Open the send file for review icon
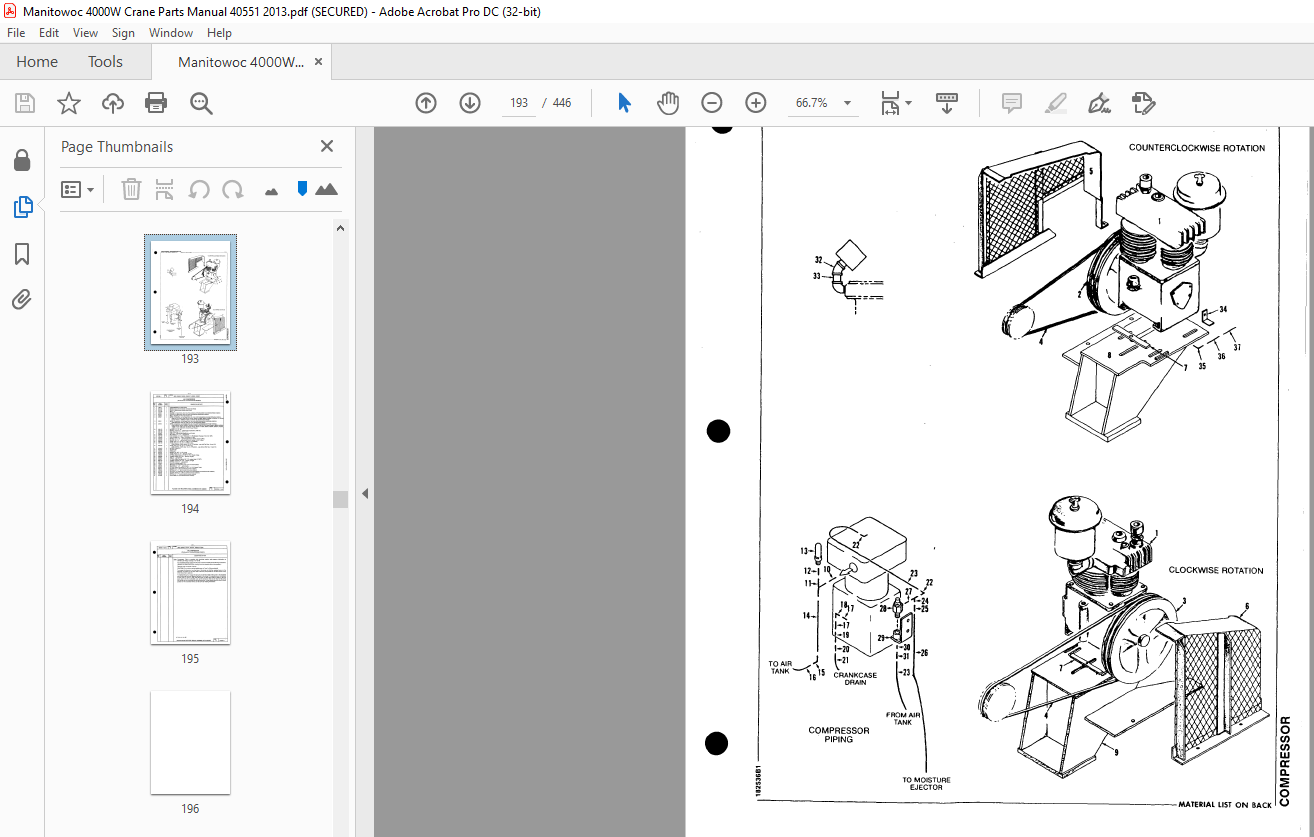Screen dimensions: 1314x837 tap(1143, 103)
